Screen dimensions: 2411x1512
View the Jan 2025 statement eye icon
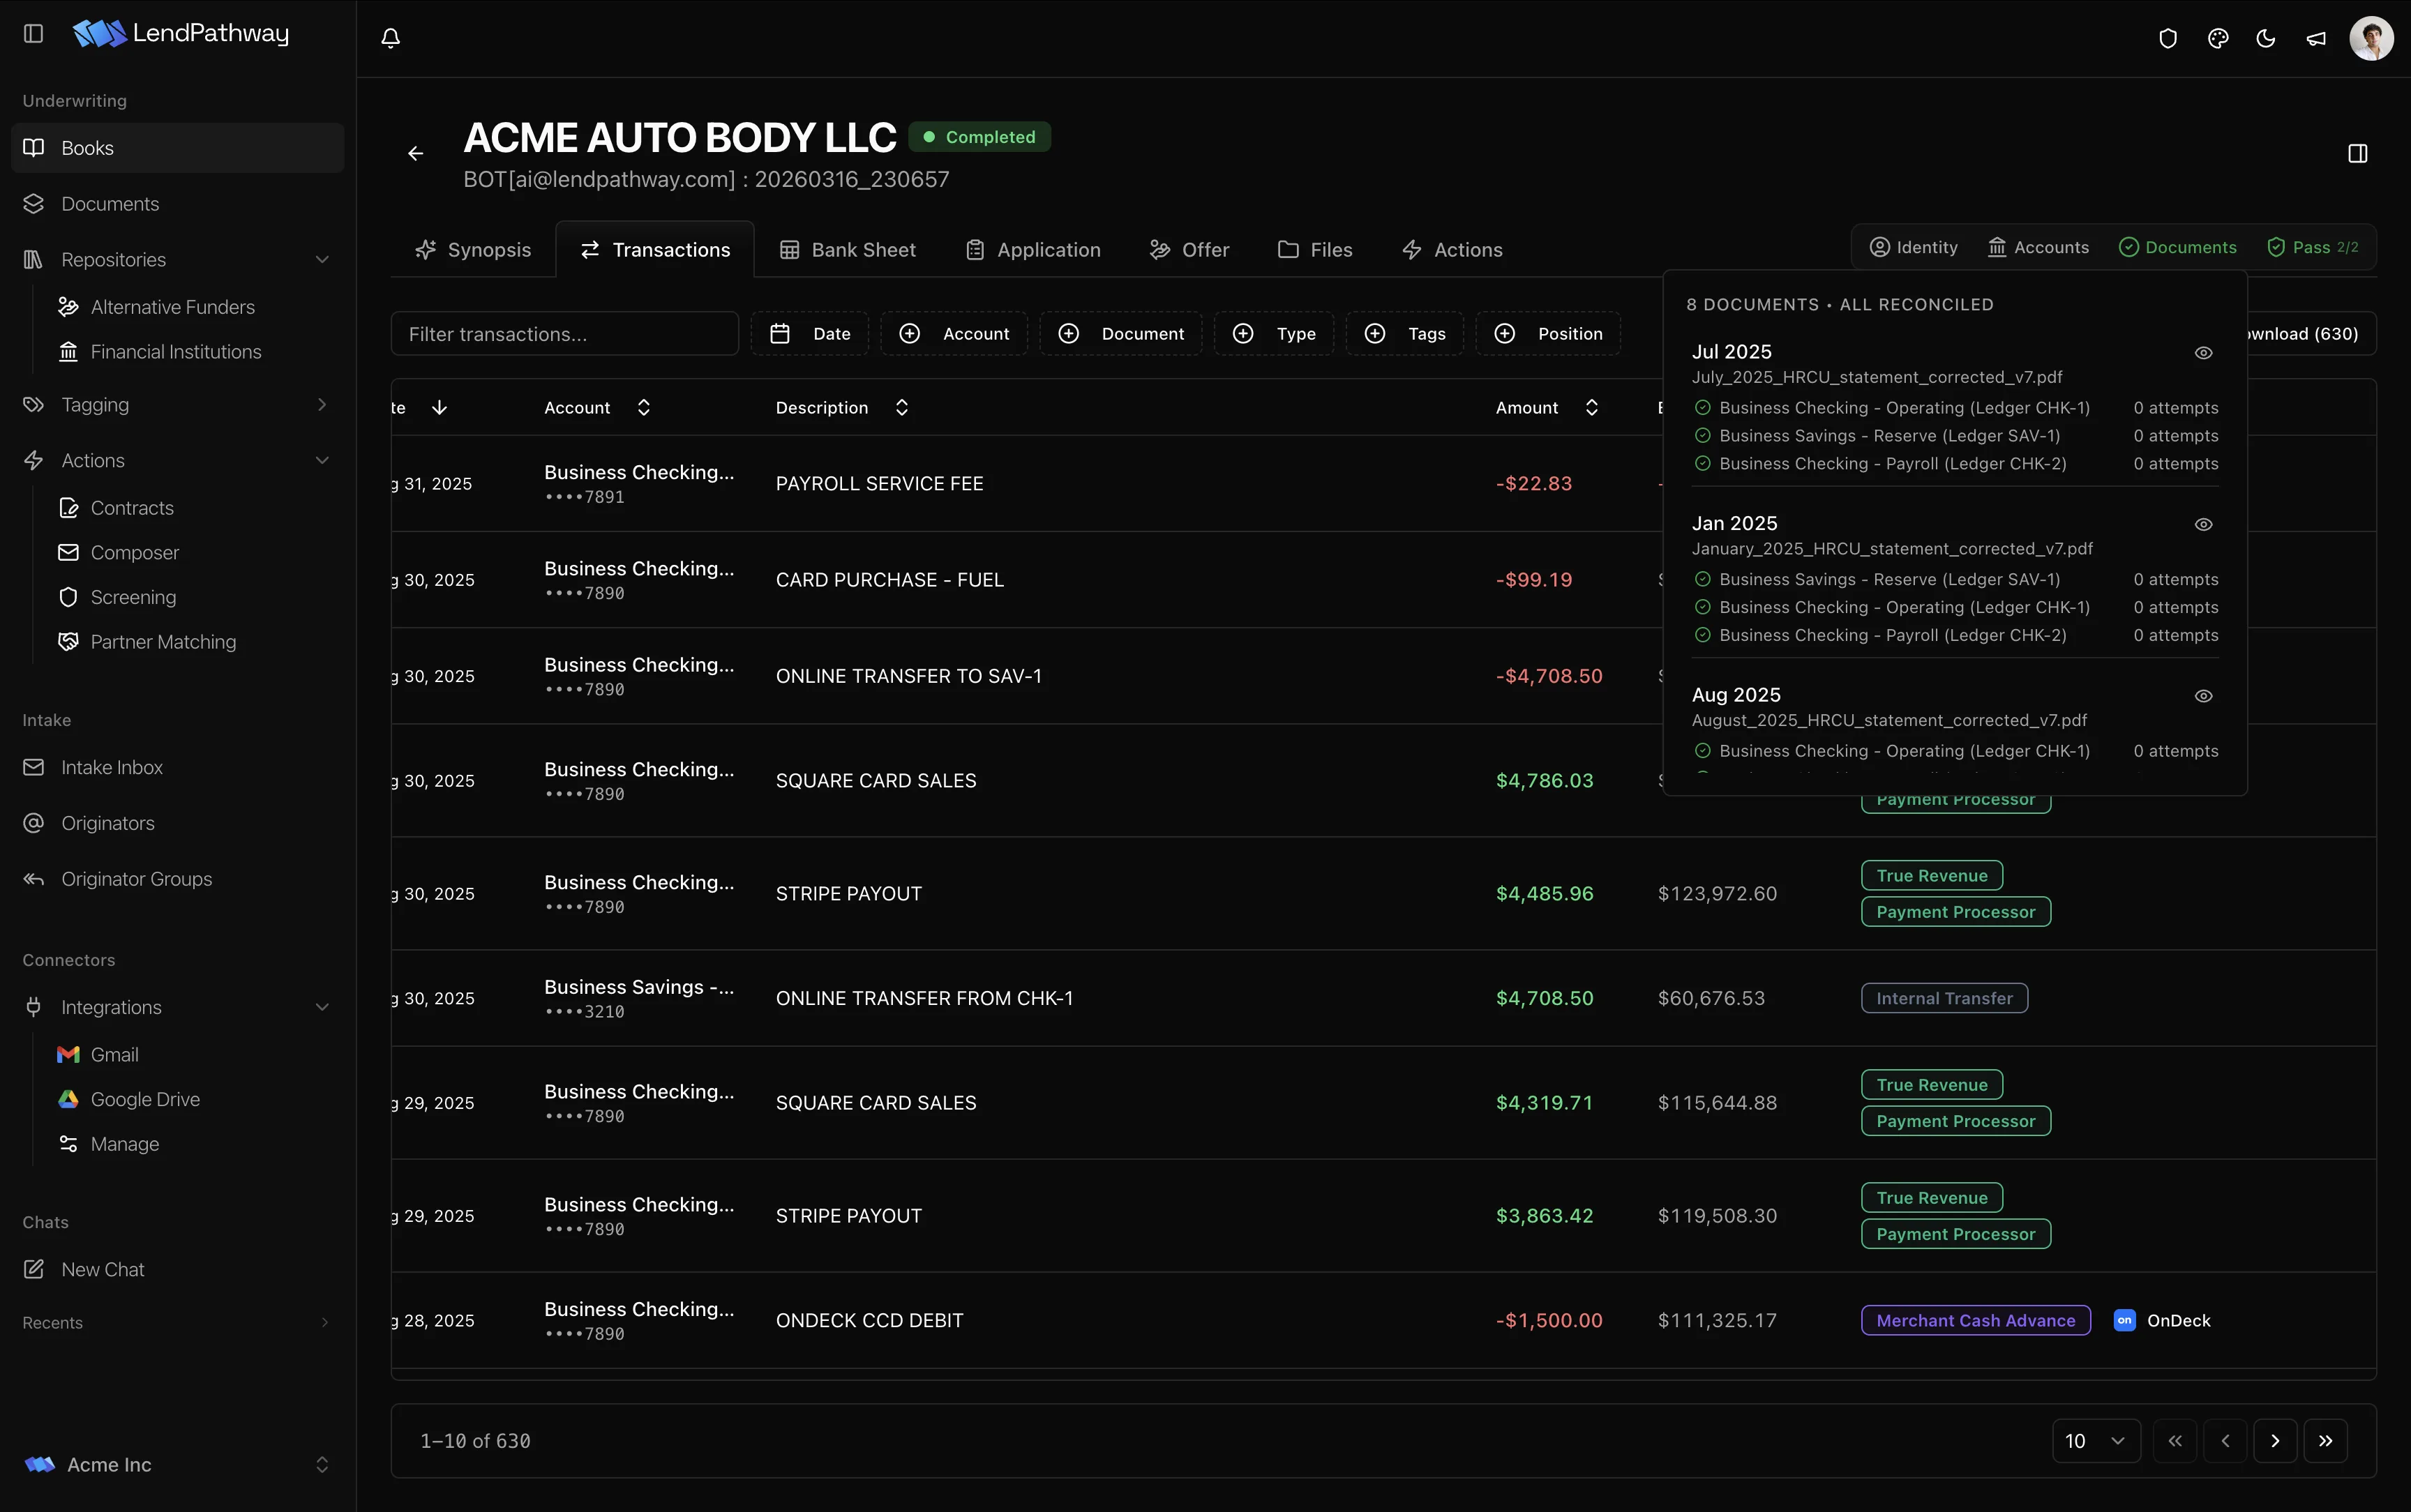2203,525
